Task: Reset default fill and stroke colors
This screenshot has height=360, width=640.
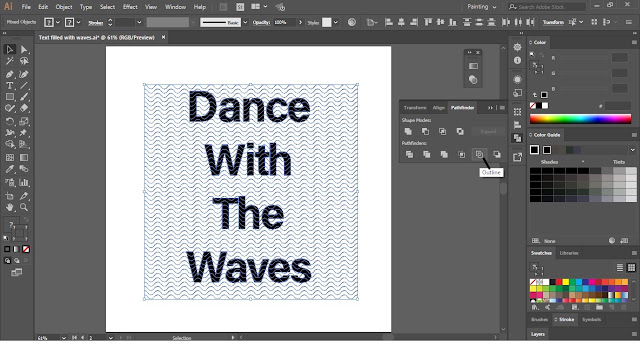Action: [6, 238]
